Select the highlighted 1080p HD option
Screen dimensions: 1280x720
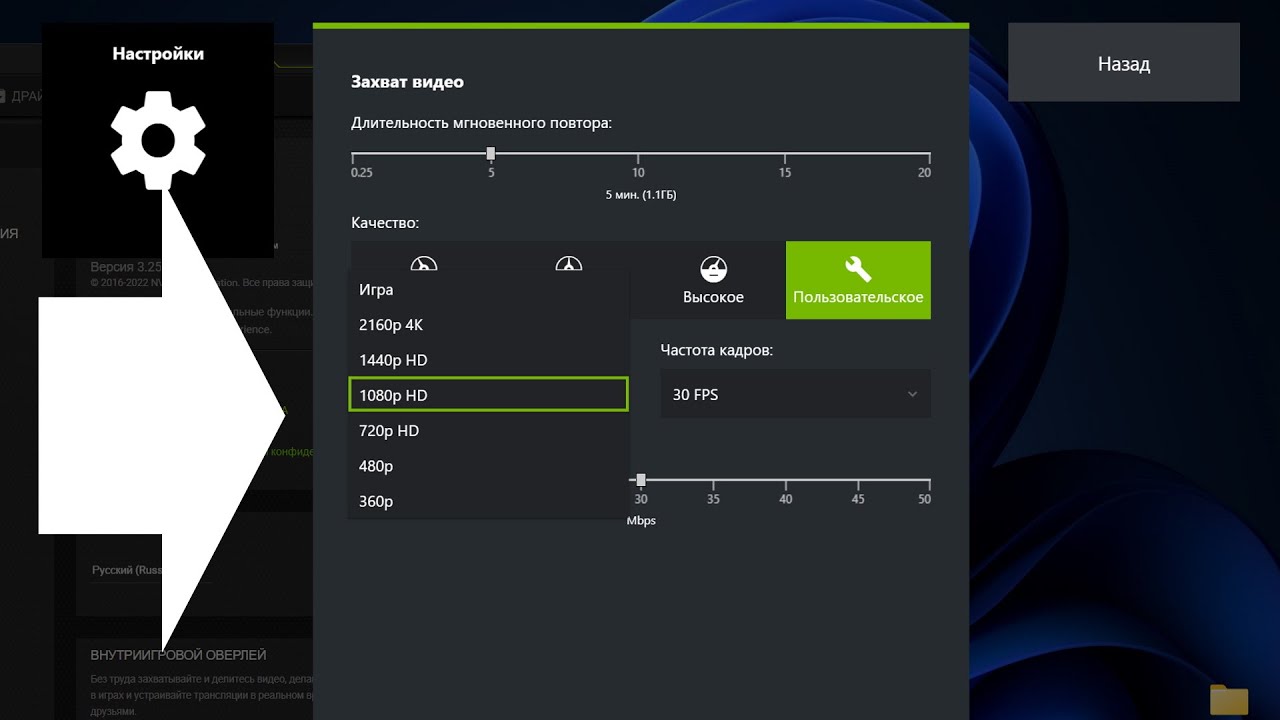point(488,395)
